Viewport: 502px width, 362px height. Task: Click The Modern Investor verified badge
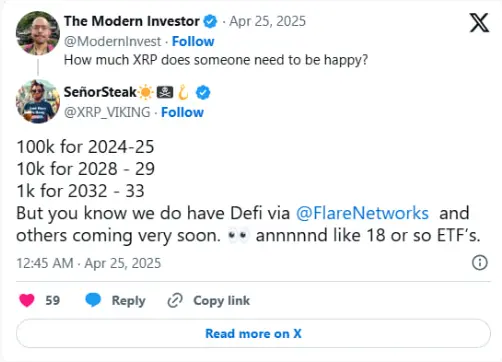point(210,22)
